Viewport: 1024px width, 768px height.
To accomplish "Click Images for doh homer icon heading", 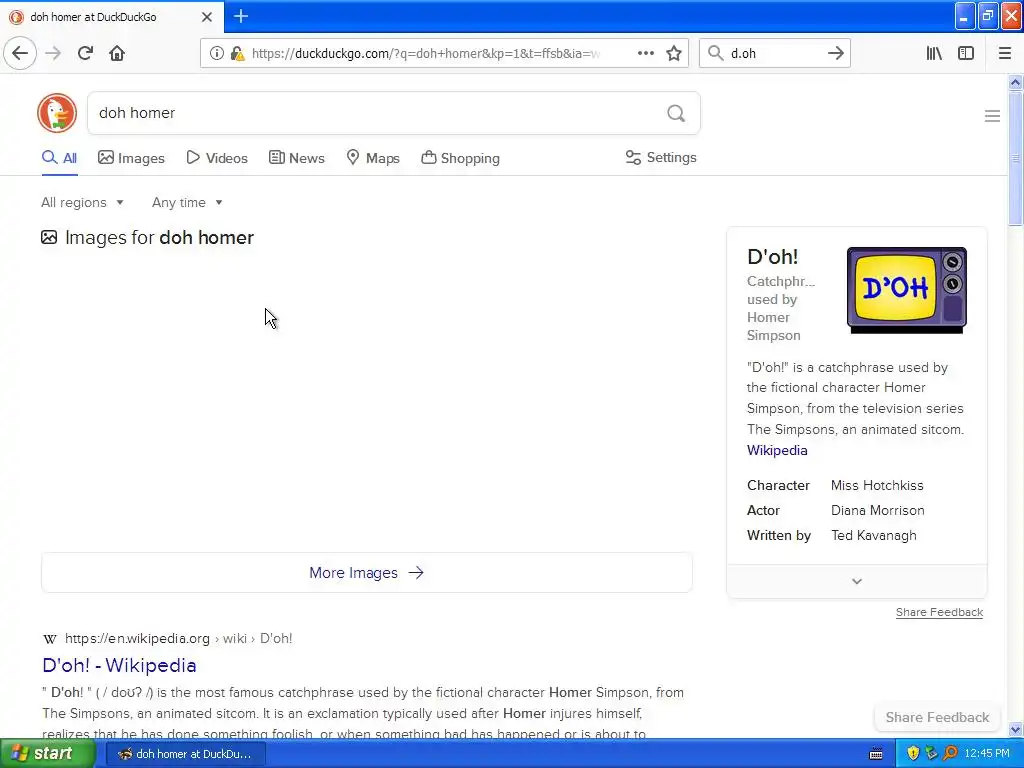I will [x=148, y=237].
